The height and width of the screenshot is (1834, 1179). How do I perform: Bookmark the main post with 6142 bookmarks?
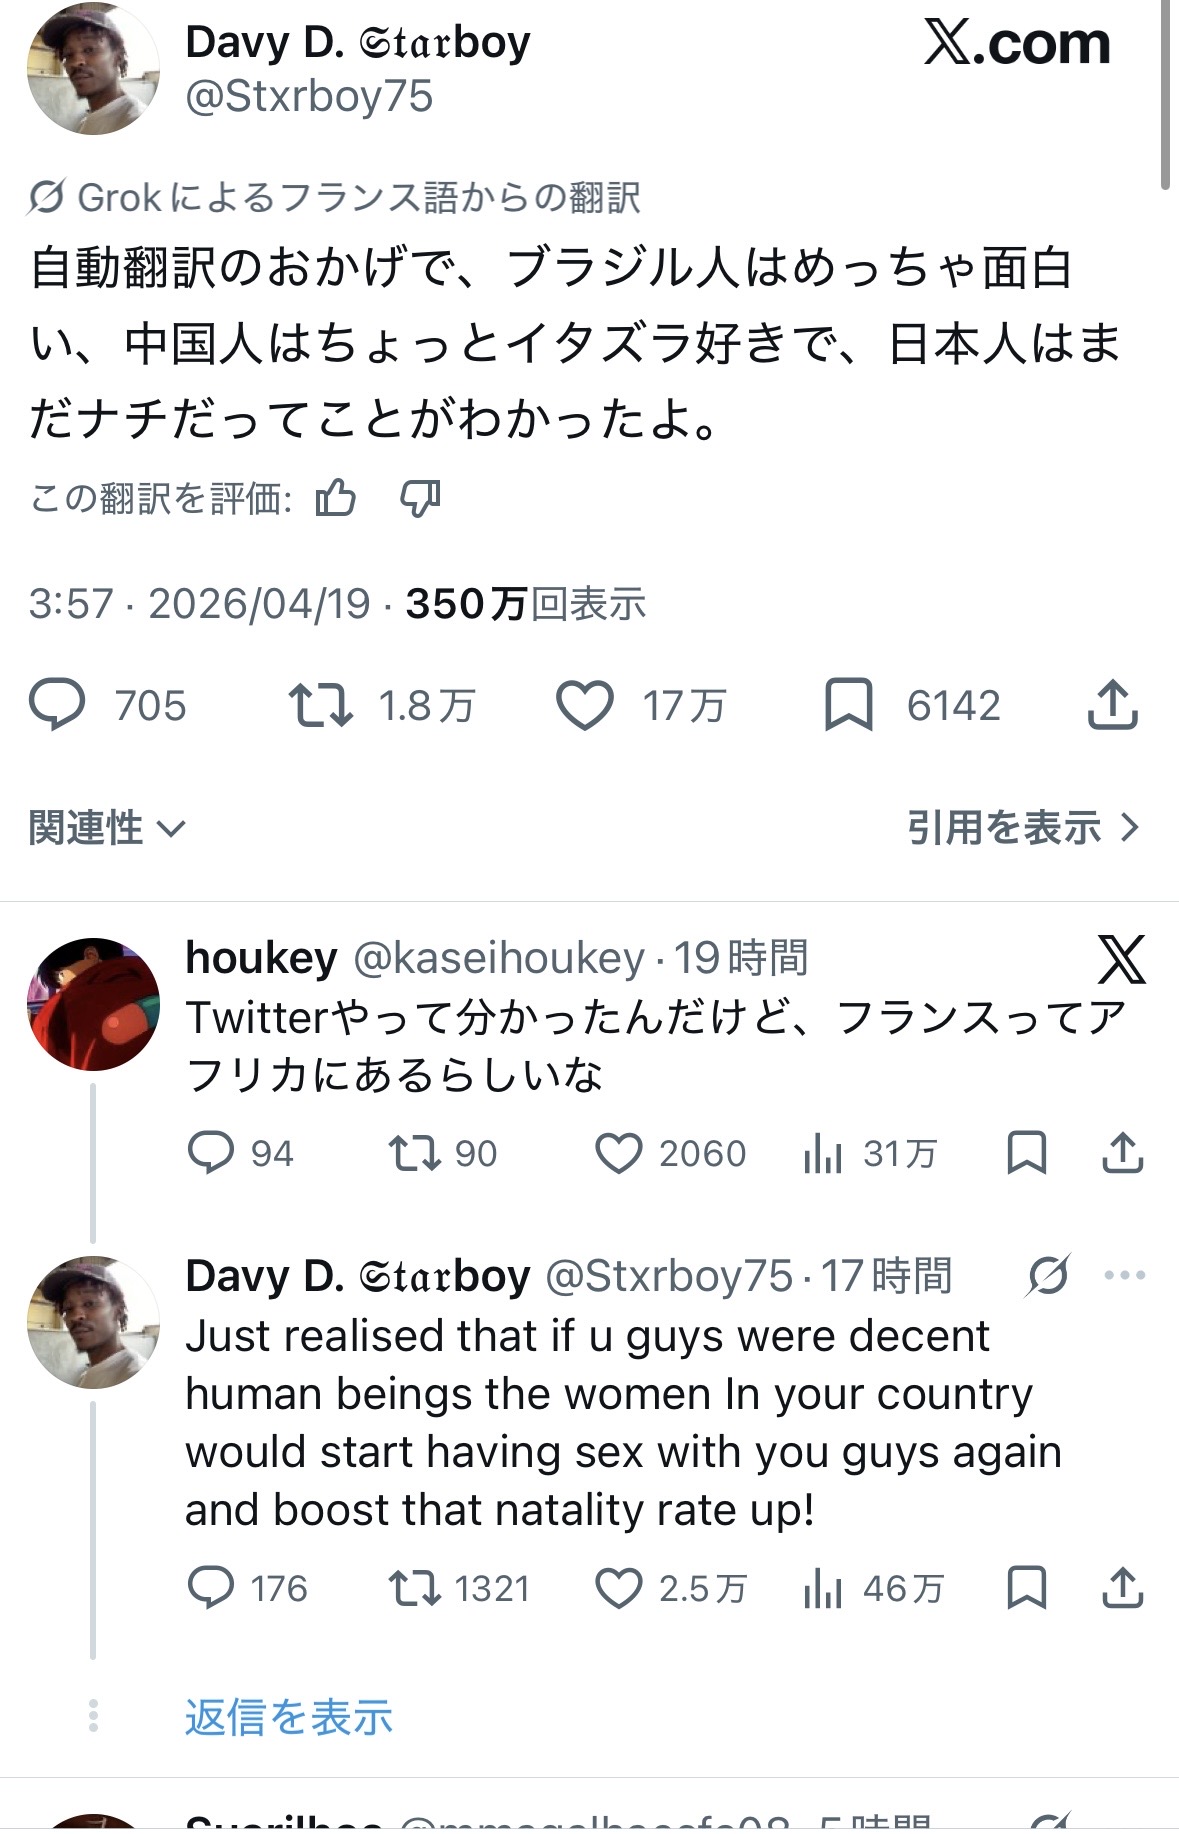click(x=848, y=705)
